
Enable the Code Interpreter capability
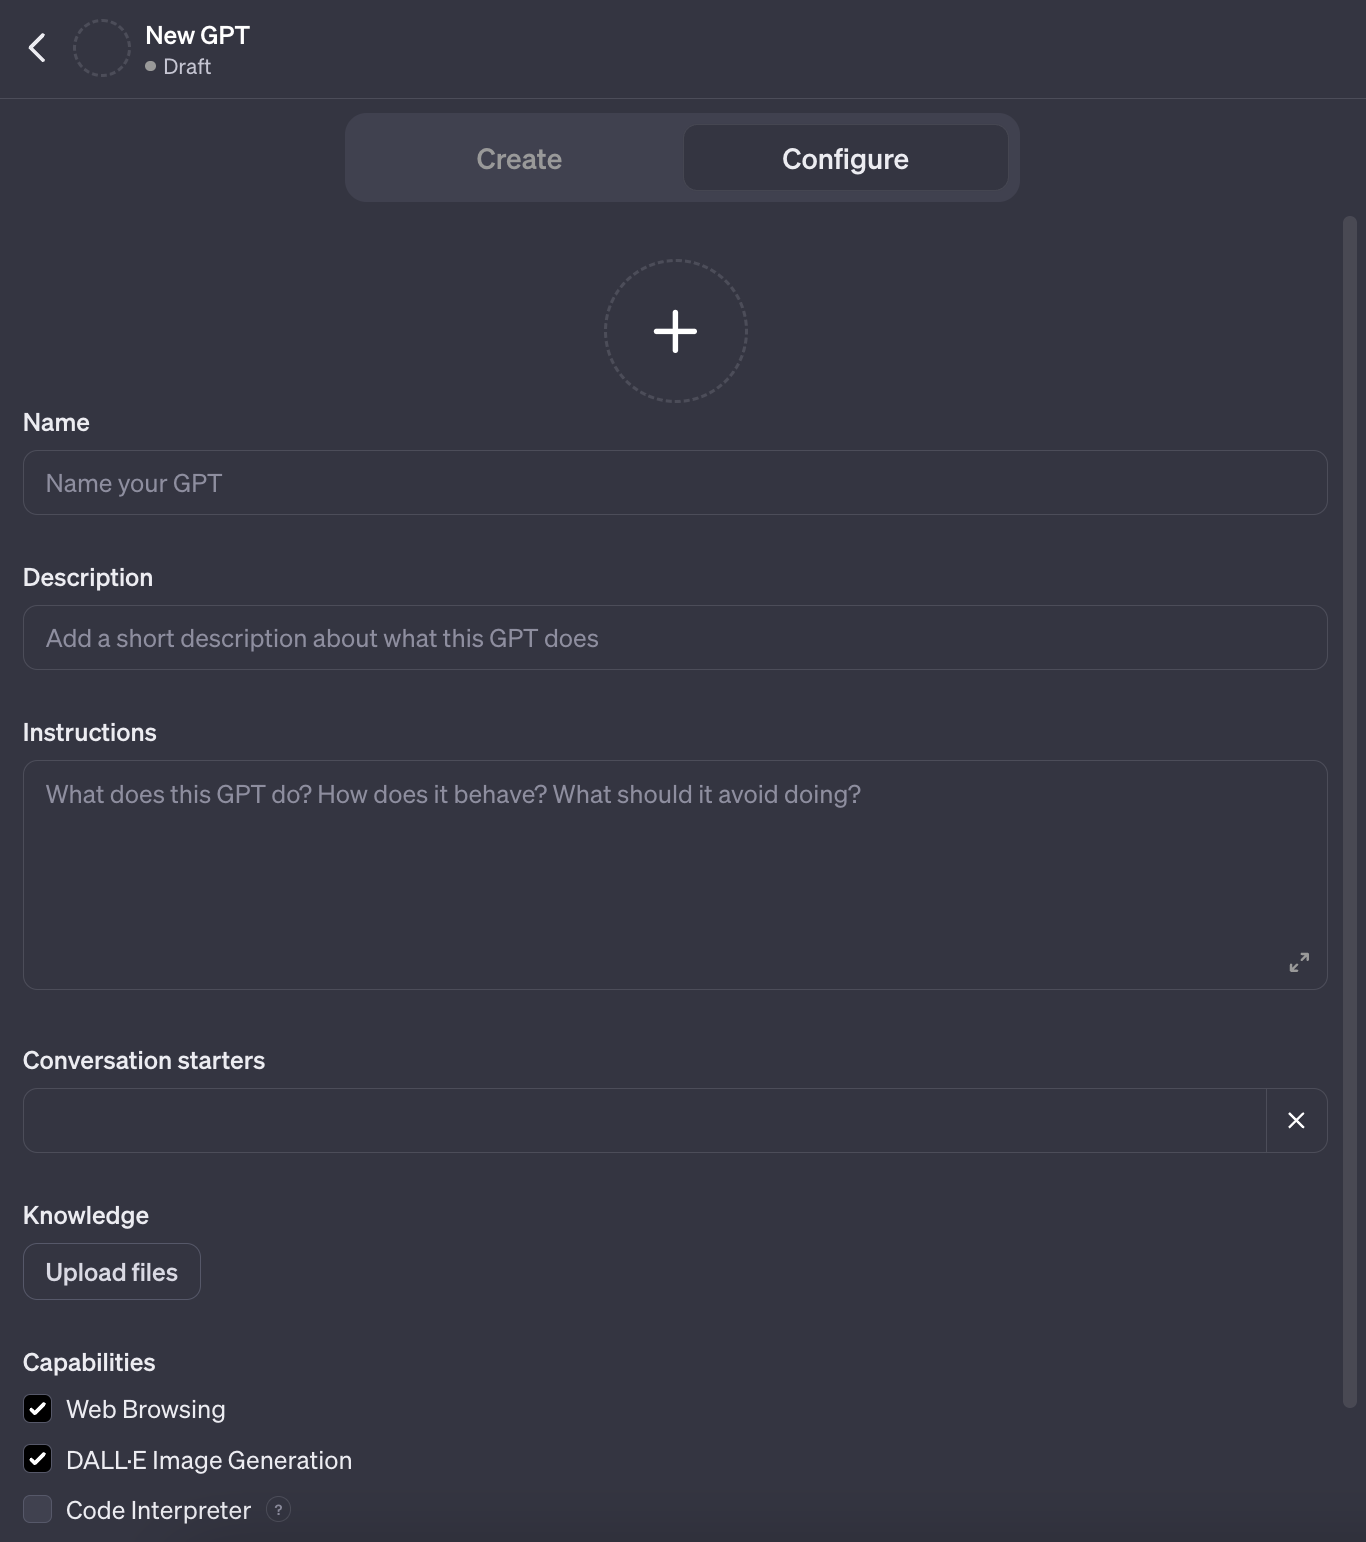(x=37, y=1508)
